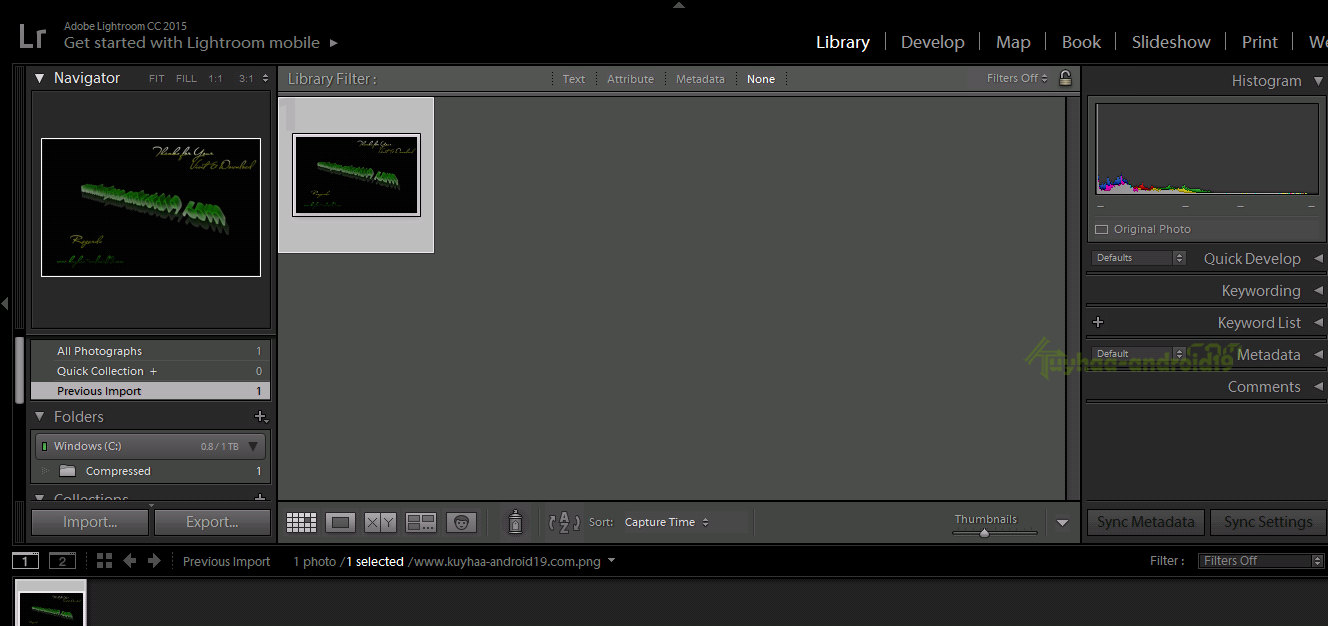Select the Text filter option

(x=574, y=79)
